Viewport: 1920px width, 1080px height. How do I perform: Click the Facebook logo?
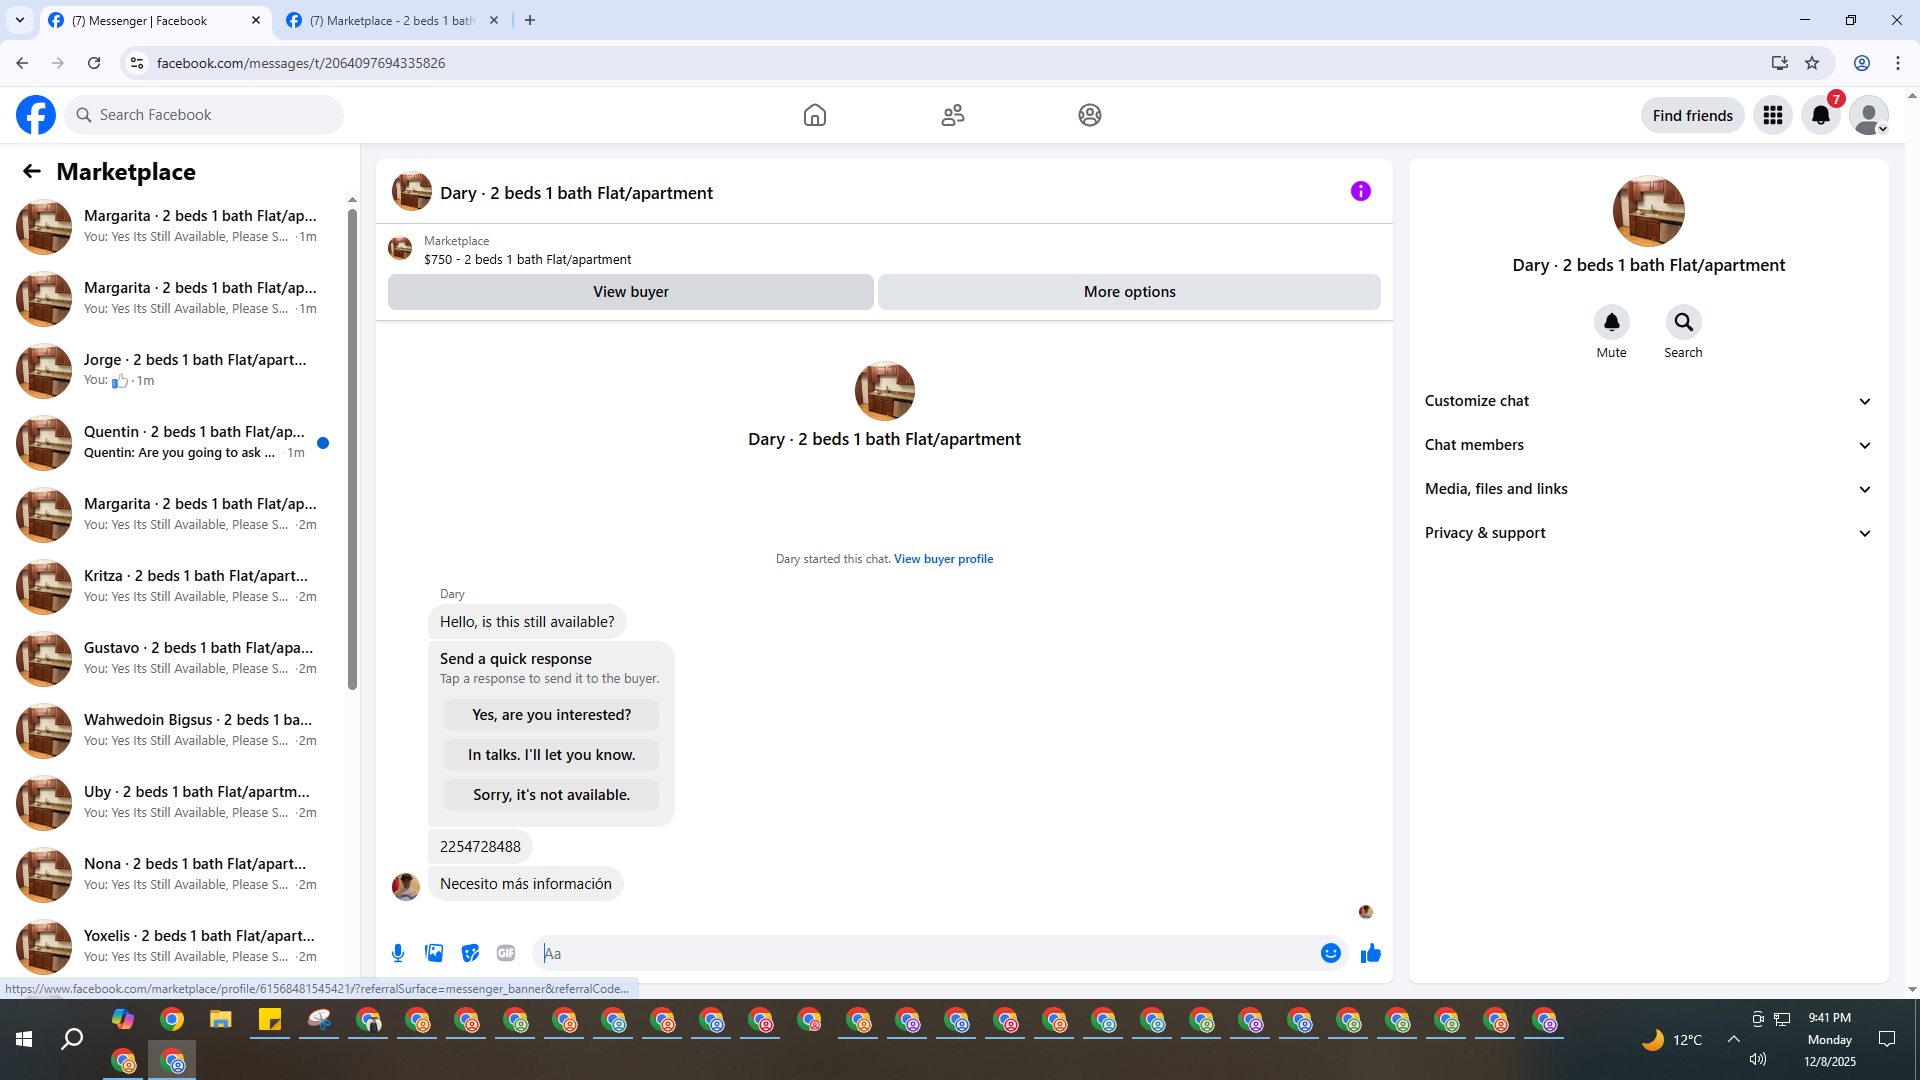(x=36, y=115)
